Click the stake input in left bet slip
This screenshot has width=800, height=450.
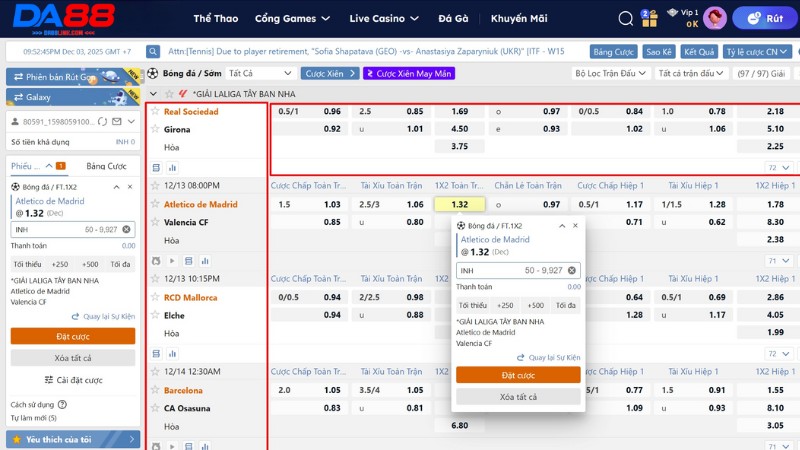point(72,230)
